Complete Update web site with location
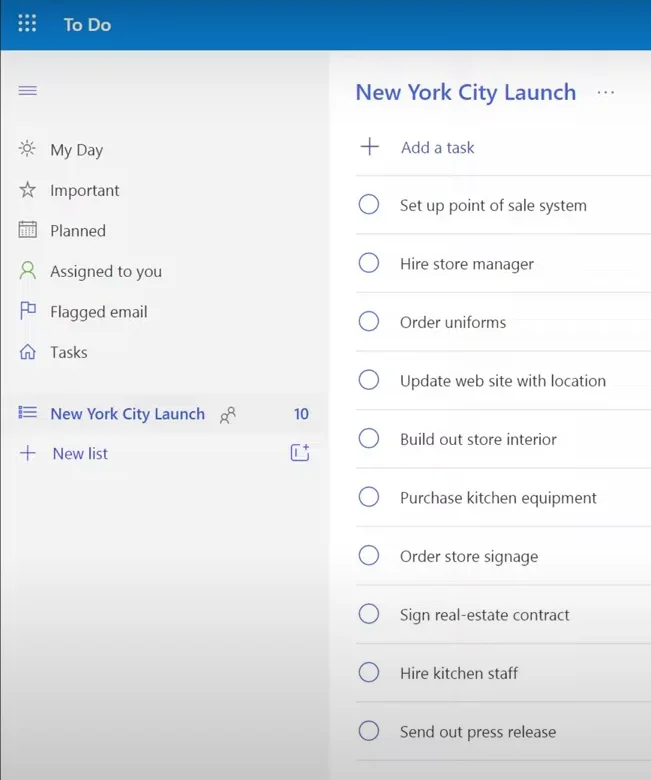 point(369,380)
